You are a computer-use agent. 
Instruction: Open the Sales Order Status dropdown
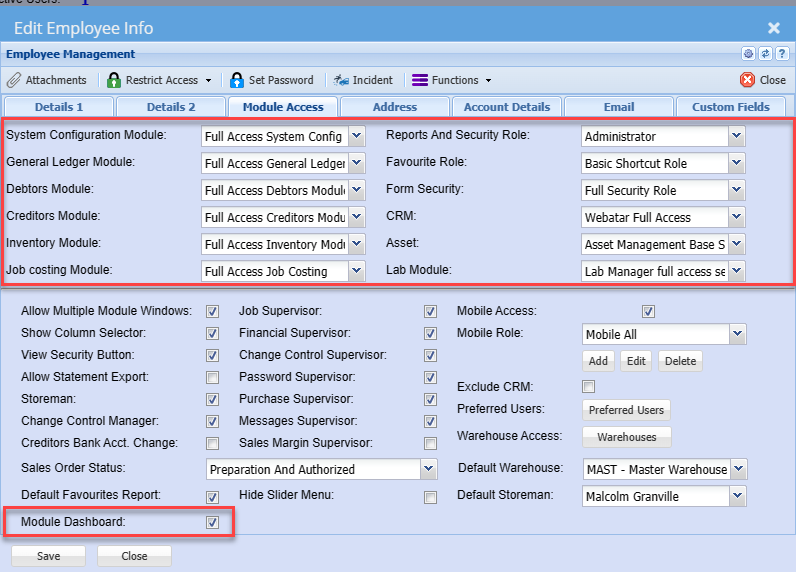point(429,469)
